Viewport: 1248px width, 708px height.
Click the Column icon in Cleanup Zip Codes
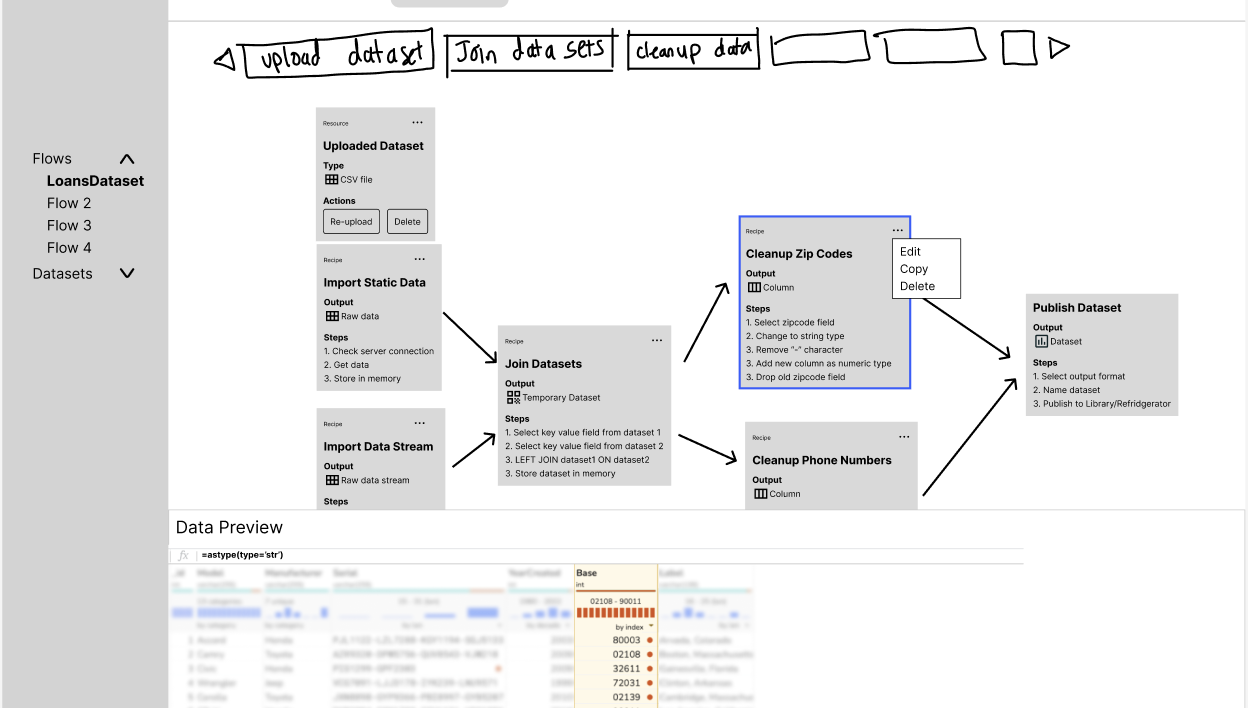click(x=754, y=287)
